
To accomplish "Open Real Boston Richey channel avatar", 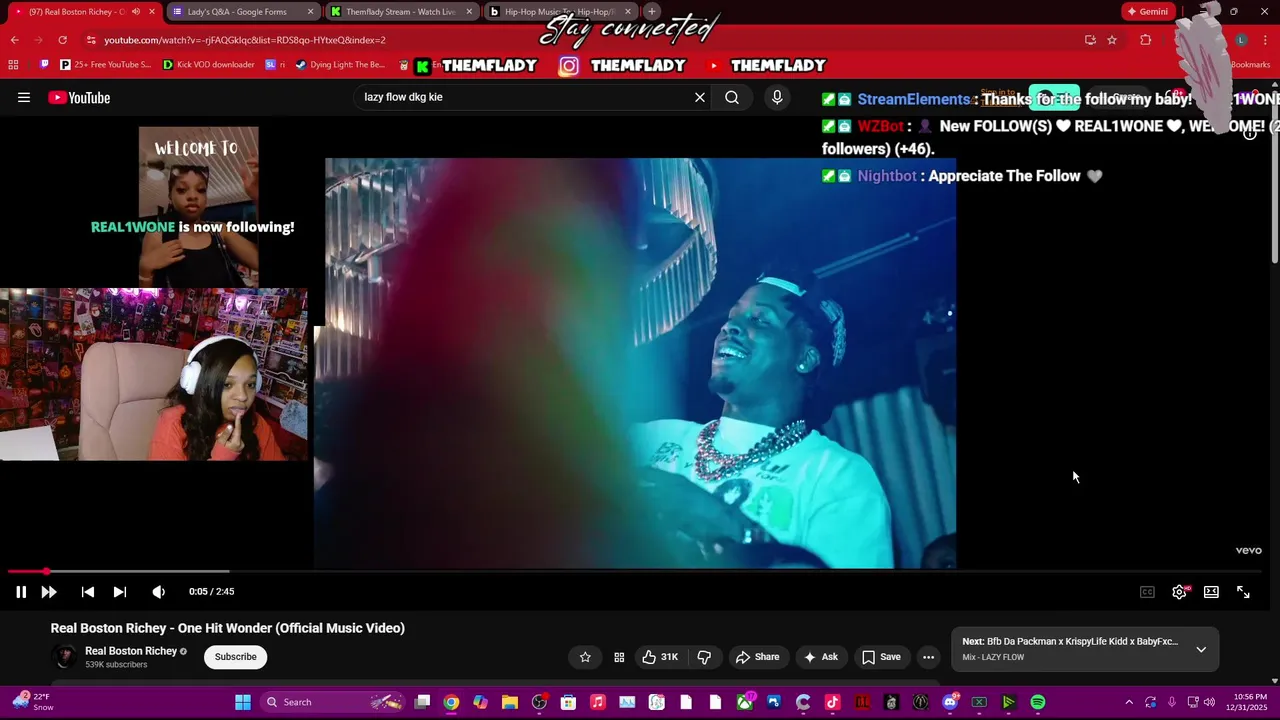I will click(x=65, y=657).
